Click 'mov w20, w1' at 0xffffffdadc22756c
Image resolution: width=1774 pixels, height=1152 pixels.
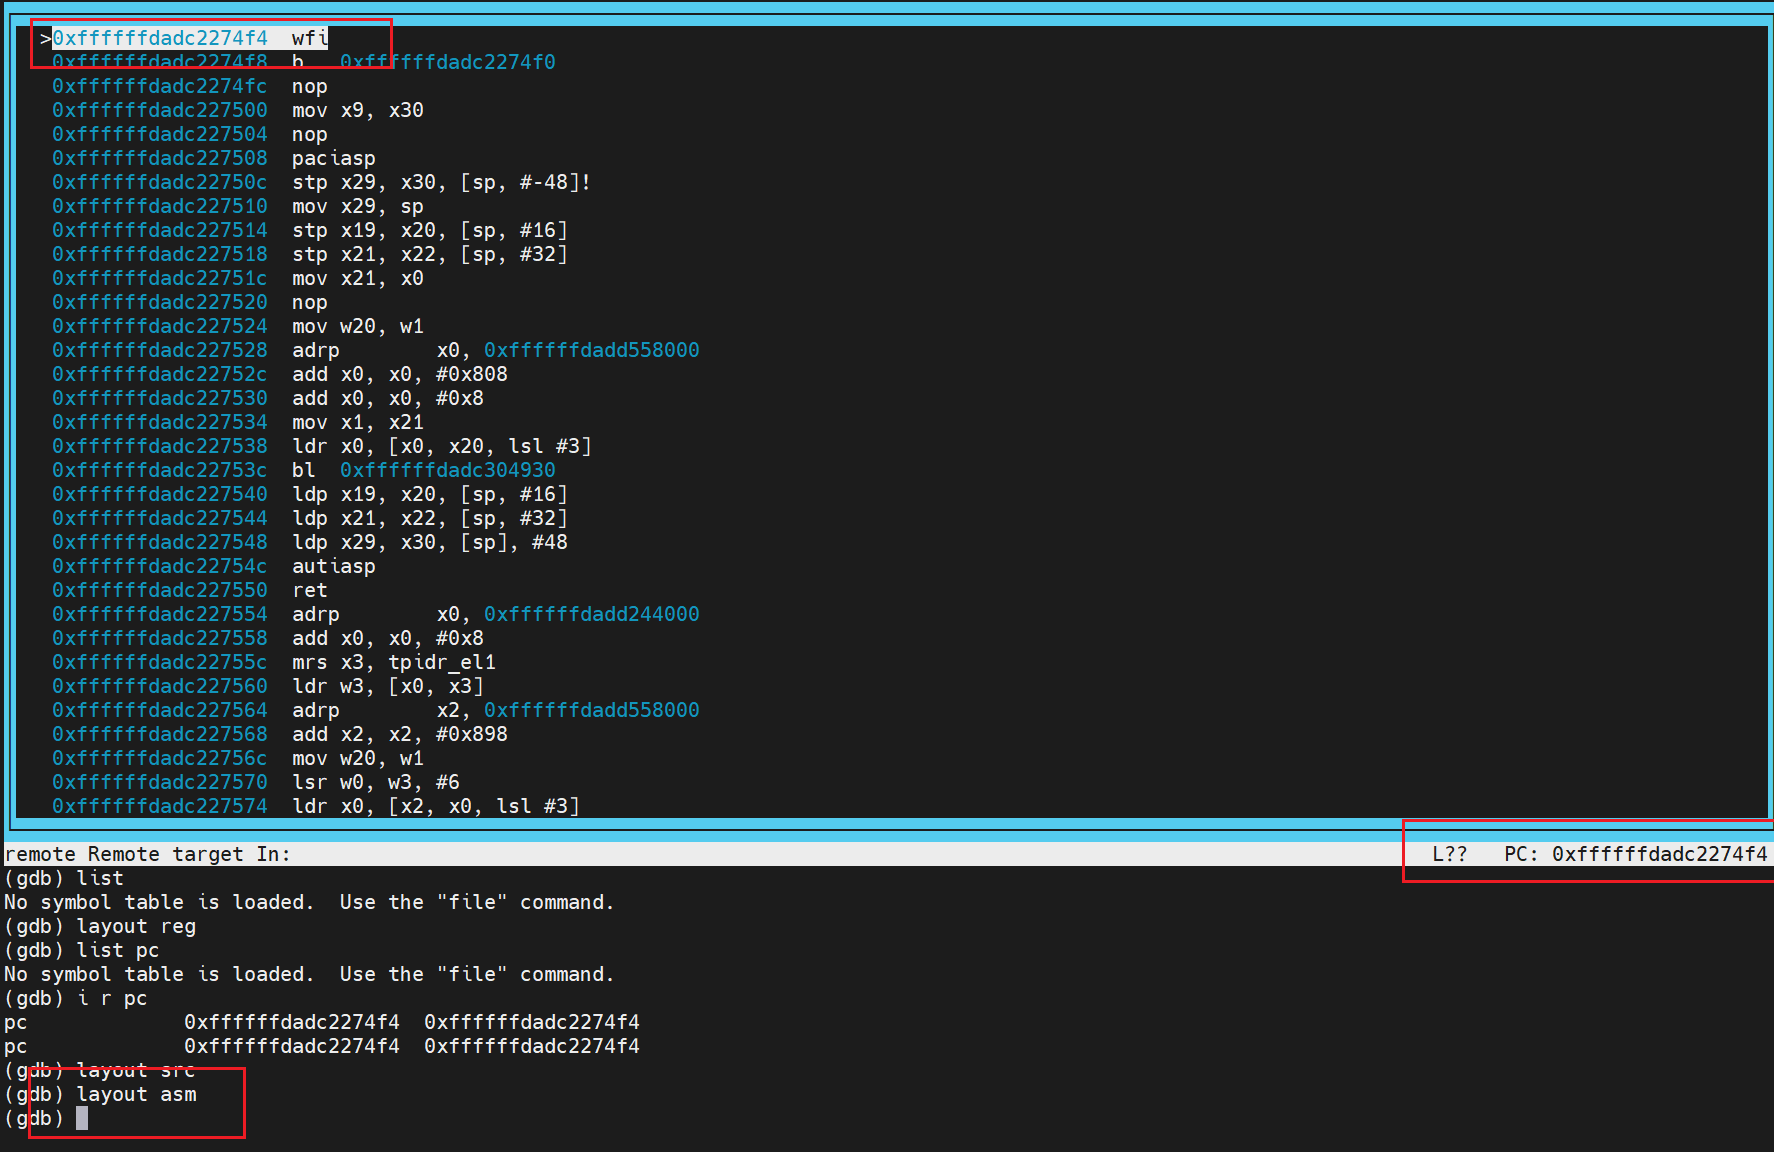[358, 758]
